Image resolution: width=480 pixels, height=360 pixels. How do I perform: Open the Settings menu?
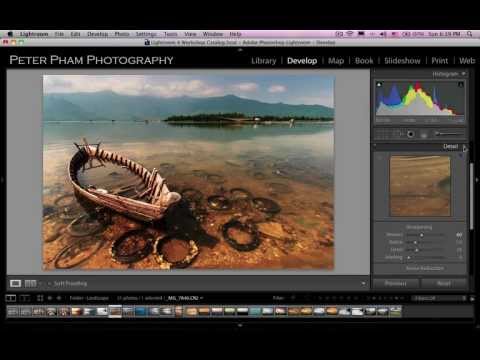pyautogui.click(x=146, y=34)
